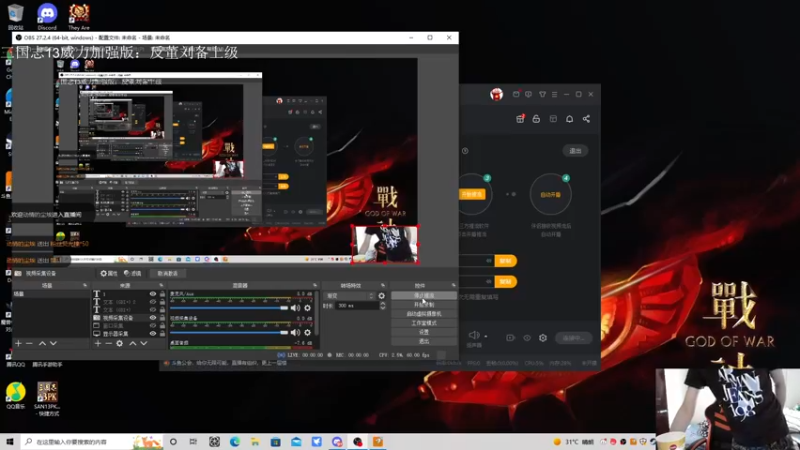This screenshot has height=450, width=800.
Task: Toggle lock on 显示器采集 source
Action: [162, 334]
